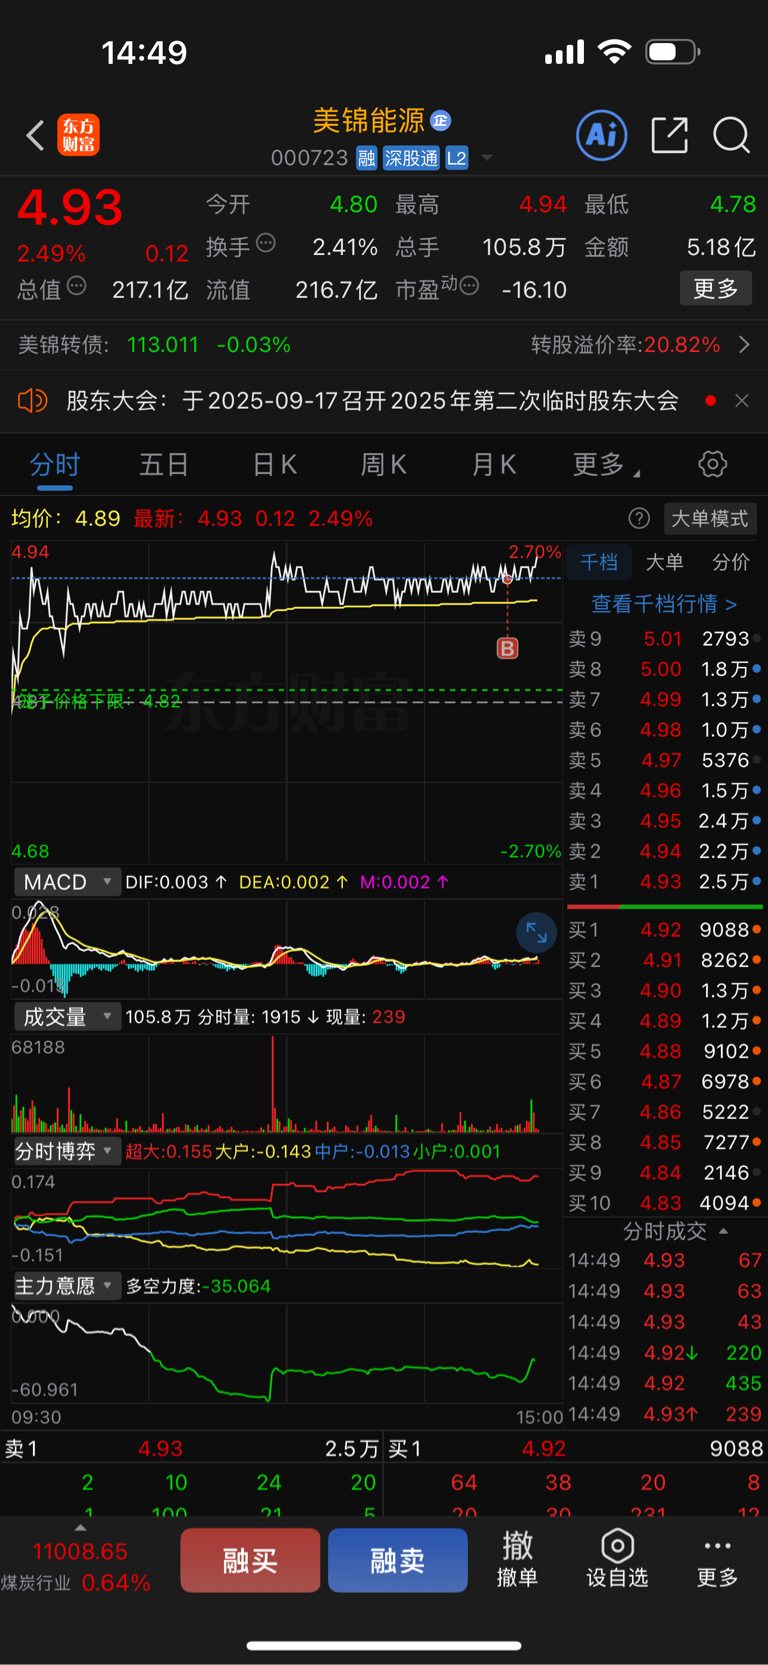
Task: Tap the back arrow icon
Action: tap(35, 135)
